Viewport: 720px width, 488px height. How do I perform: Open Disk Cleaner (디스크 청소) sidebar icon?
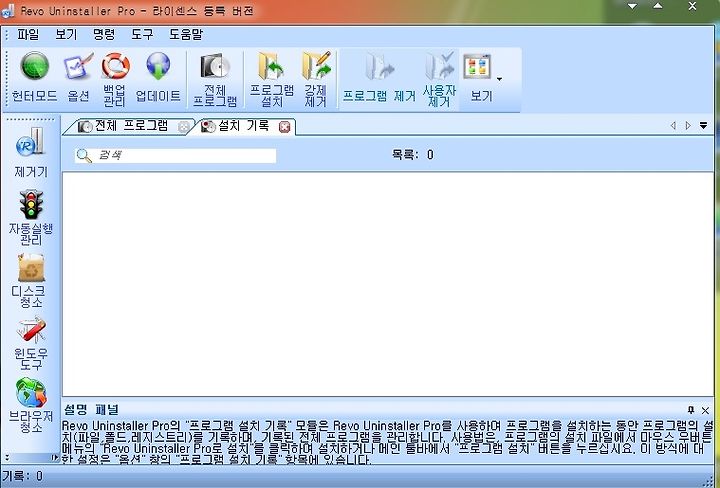(31, 268)
